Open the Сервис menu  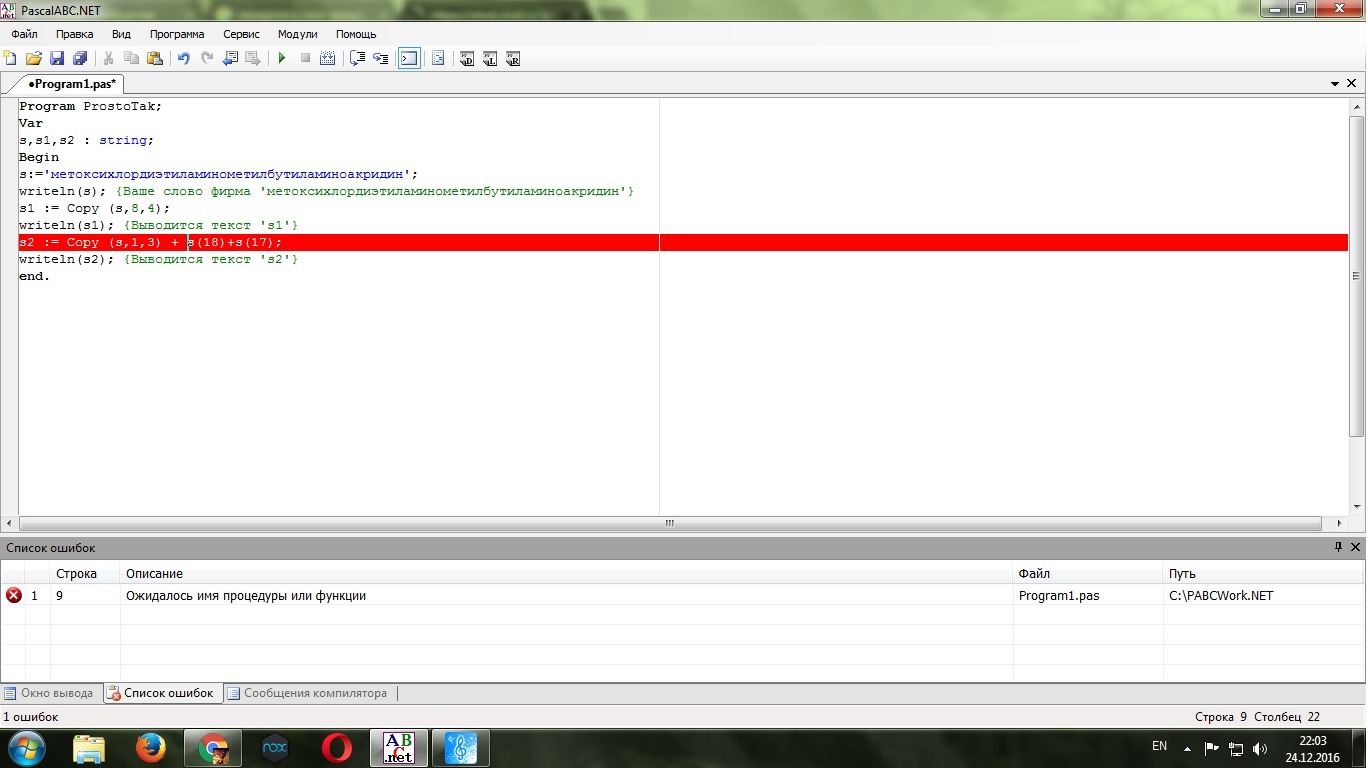(x=241, y=34)
